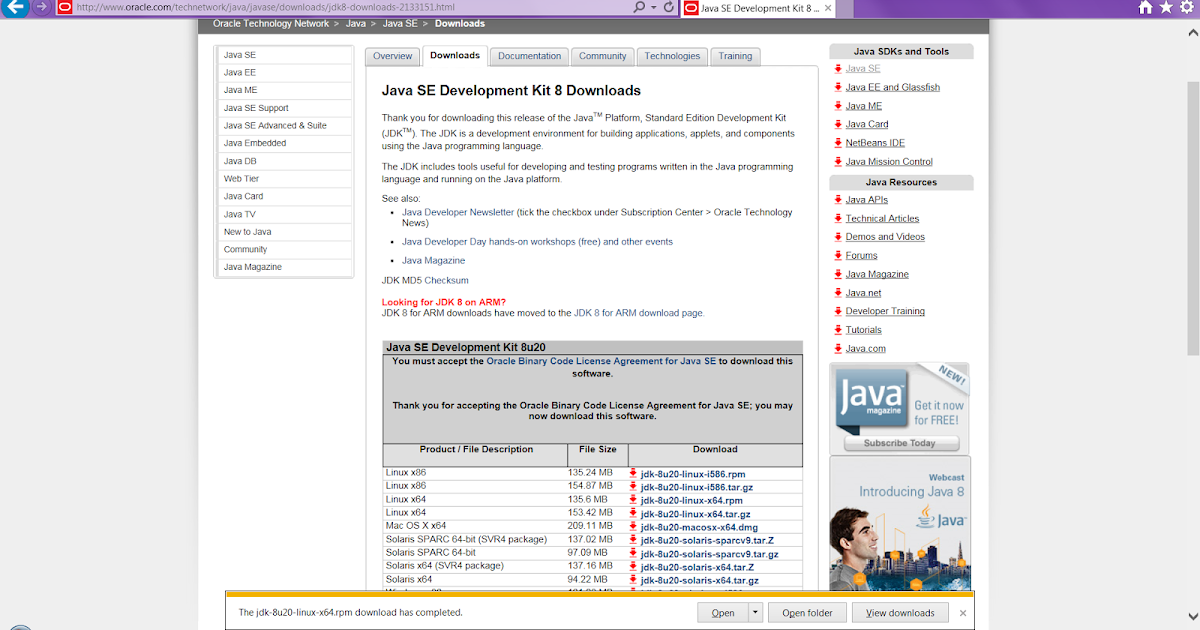The width and height of the screenshot is (1200, 630).
Task: Click download arrow icon for jdk-8u20-macosx-x64.dmg
Action: click(x=633, y=527)
